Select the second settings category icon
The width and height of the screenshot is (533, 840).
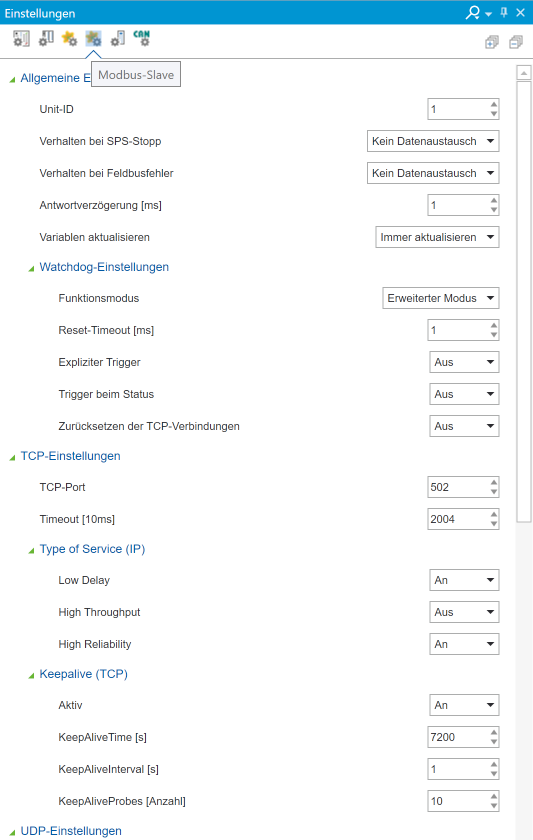(46, 39)
